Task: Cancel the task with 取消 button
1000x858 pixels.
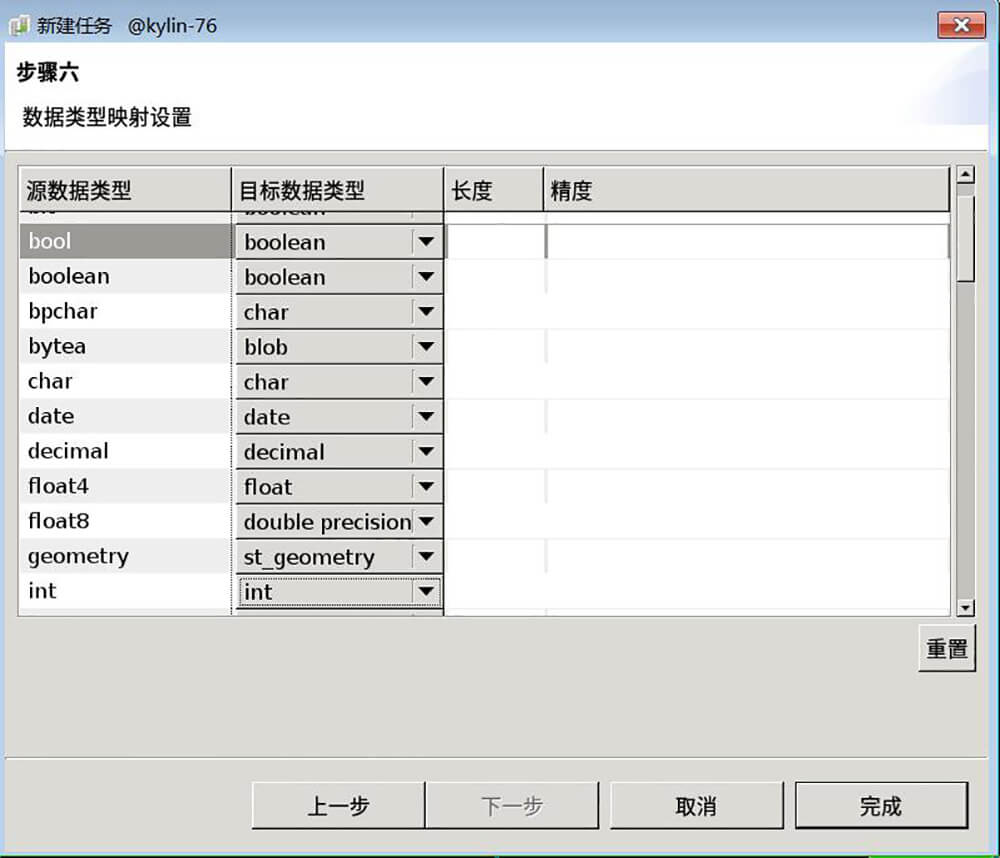Action: pos(696,806)
